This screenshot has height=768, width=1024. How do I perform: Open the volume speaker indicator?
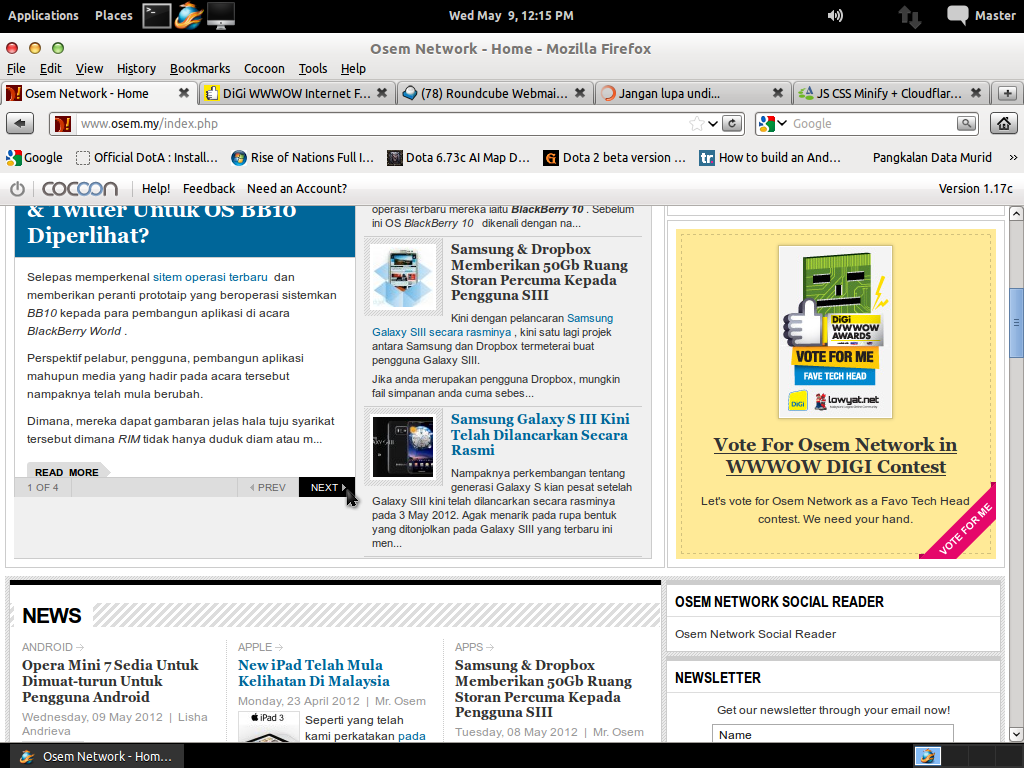pyautogui.click(x=835, y=16)
